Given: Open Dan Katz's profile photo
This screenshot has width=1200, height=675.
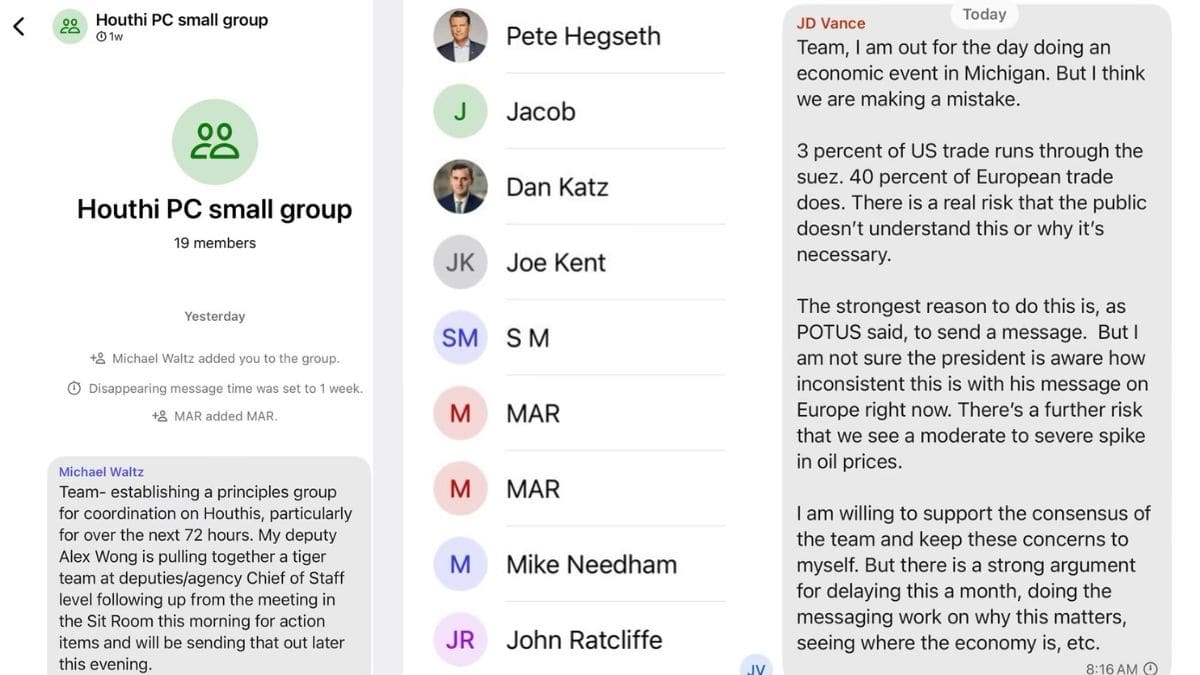Looking at the screenshot, I should [x=460, y=187].
